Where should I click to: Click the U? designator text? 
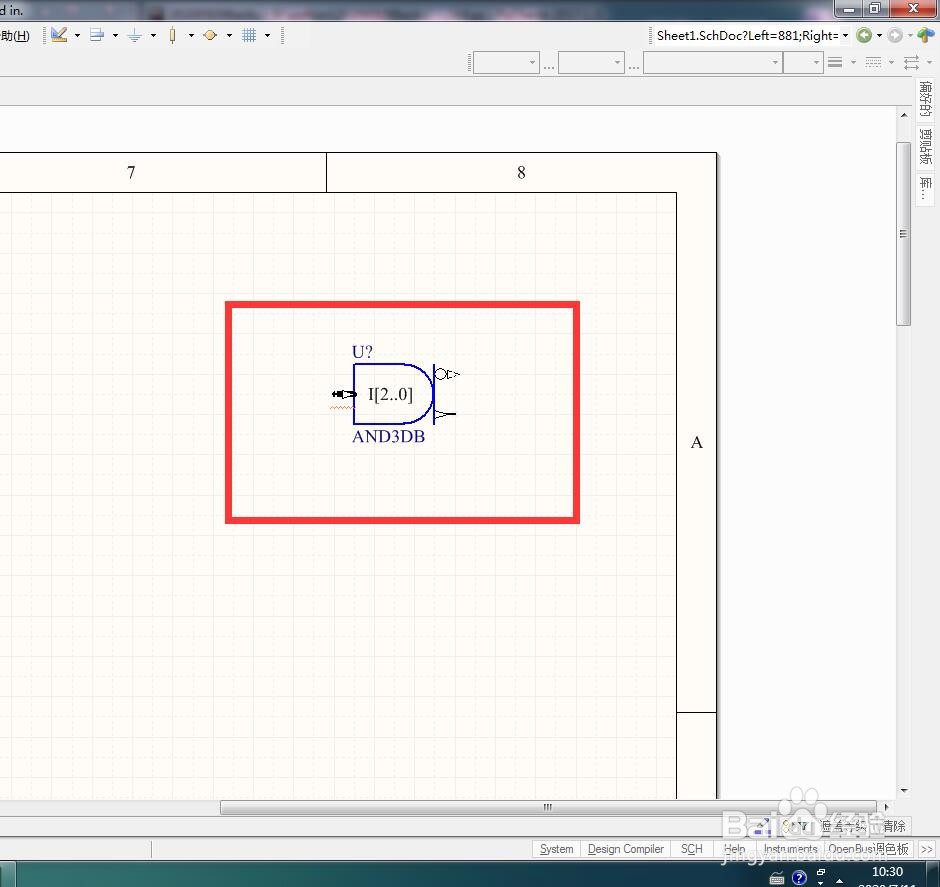362,352
